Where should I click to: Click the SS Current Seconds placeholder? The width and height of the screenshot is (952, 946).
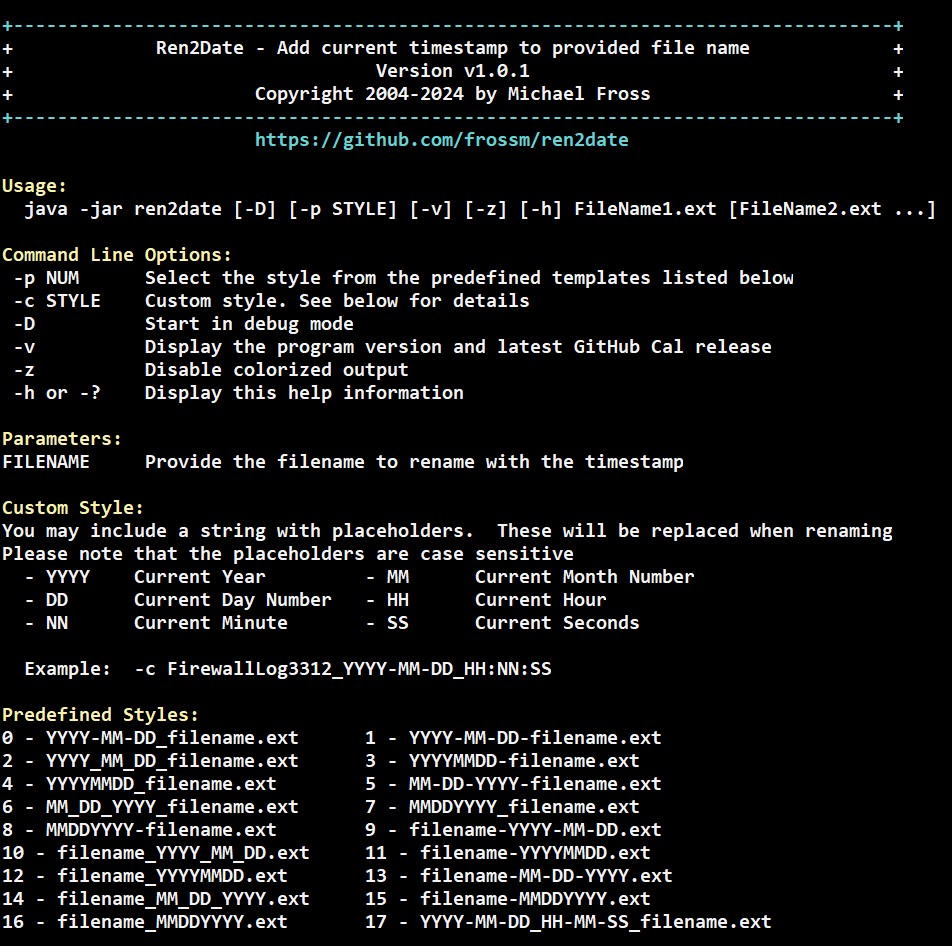click(x=397, y=623)
